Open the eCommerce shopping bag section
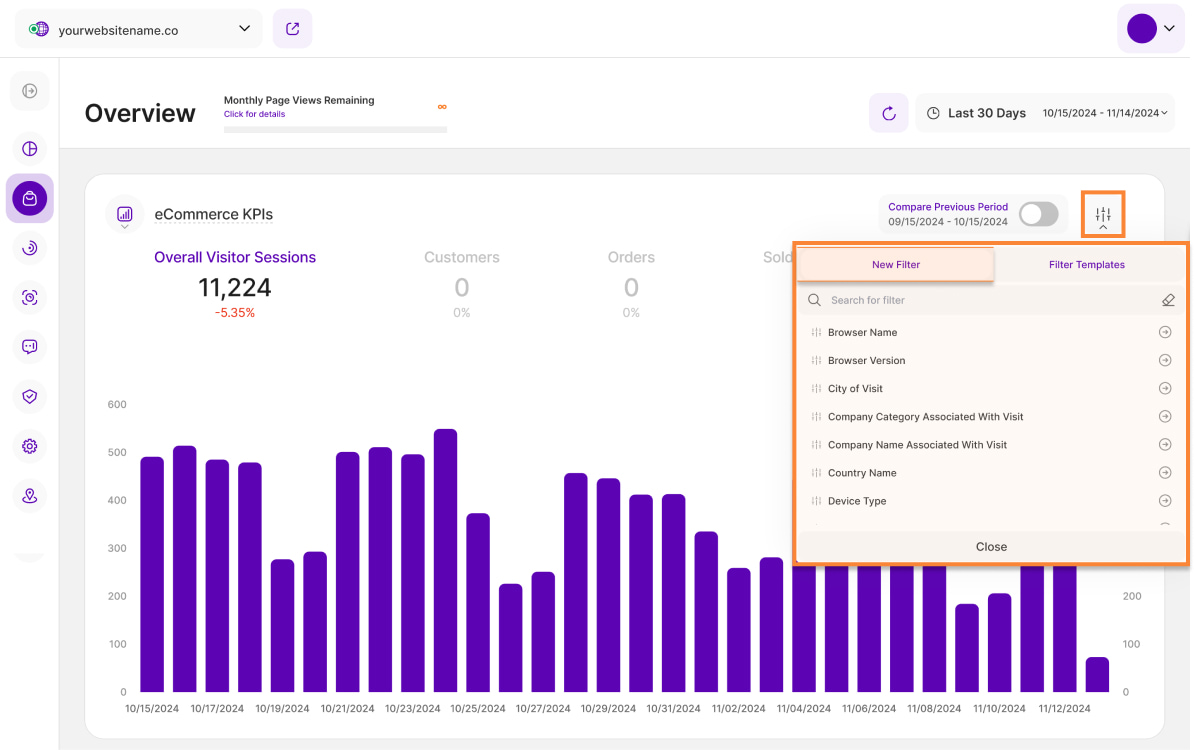 point(30,198)
